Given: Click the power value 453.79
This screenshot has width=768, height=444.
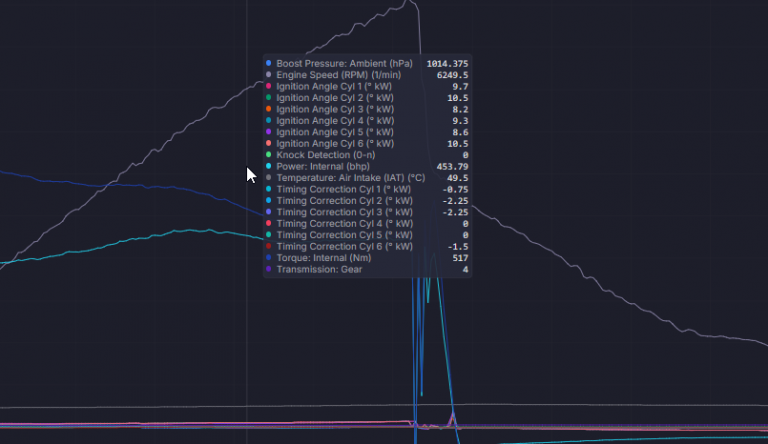Looking at the screenshot, I should [453, 167].
